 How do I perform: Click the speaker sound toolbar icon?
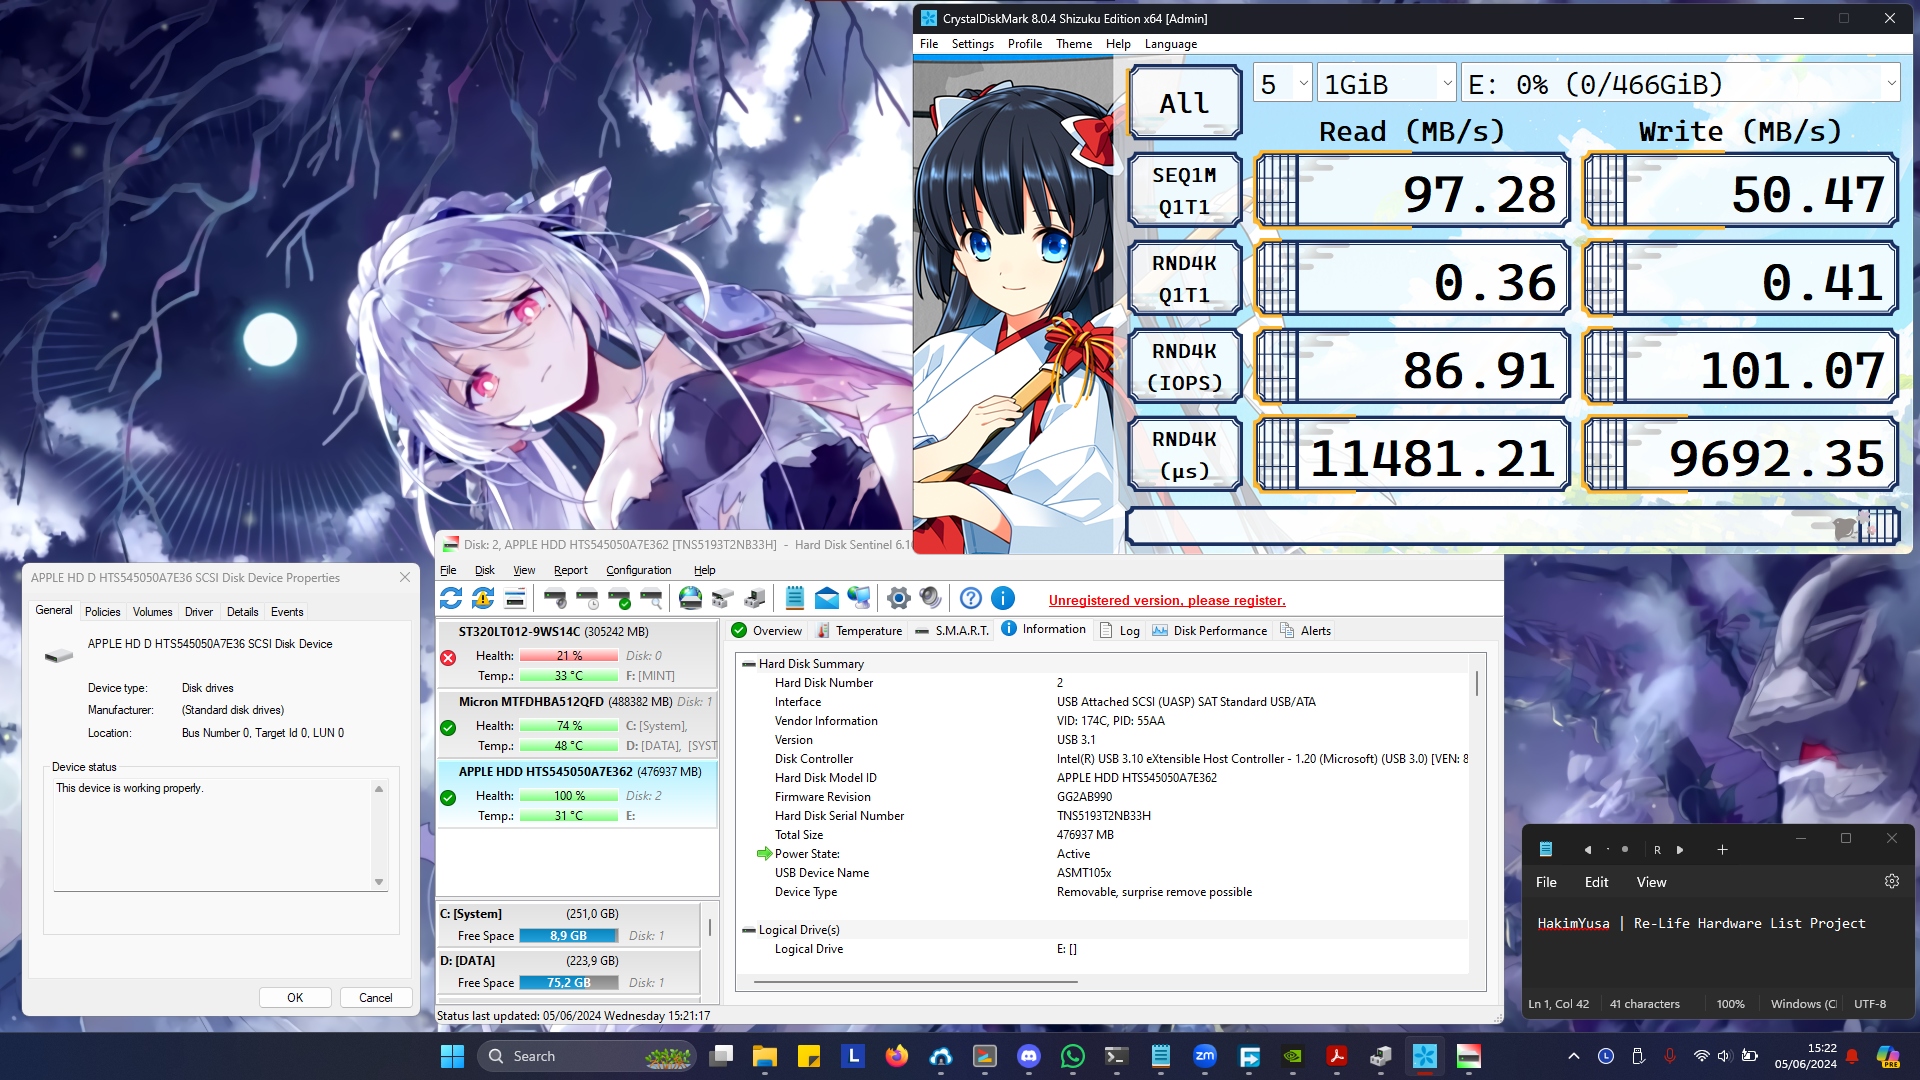(930, 598)
